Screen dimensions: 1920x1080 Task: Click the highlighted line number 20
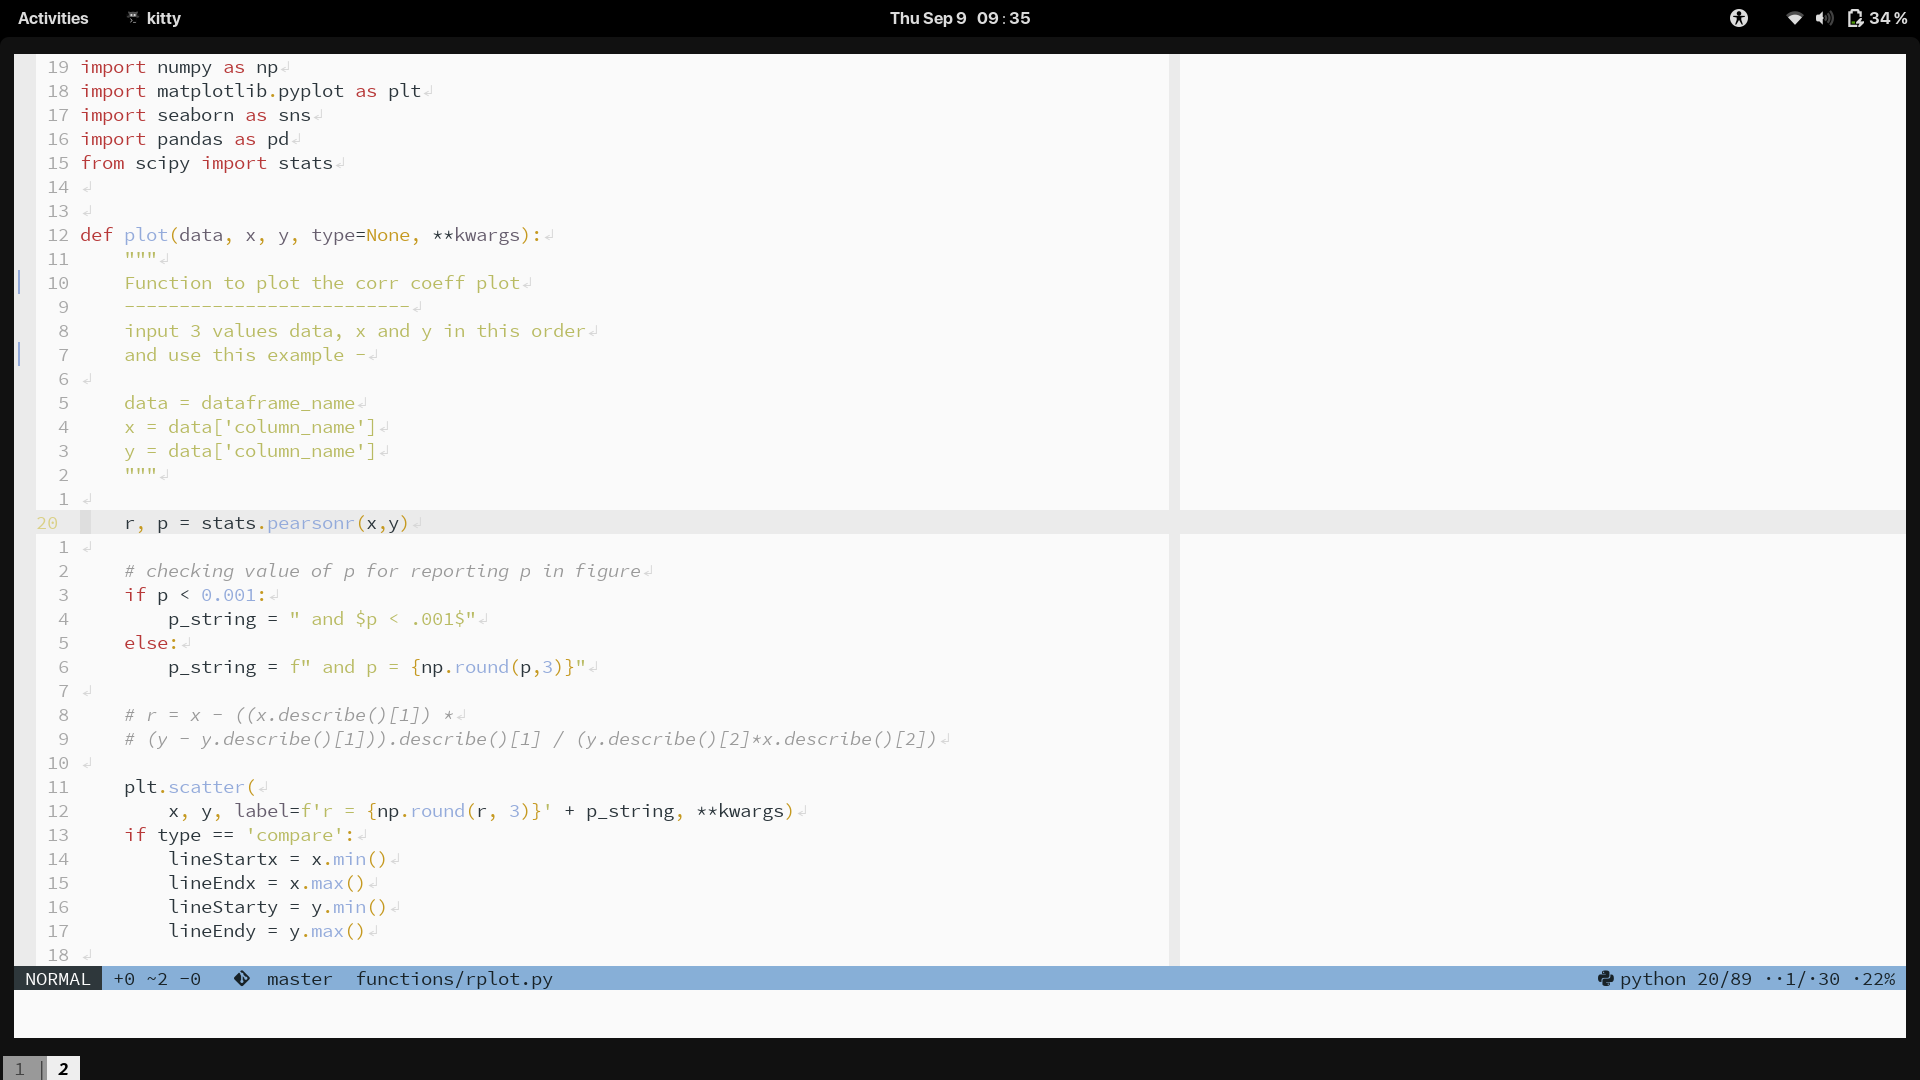pyautogui.click(x=47, y=523)
